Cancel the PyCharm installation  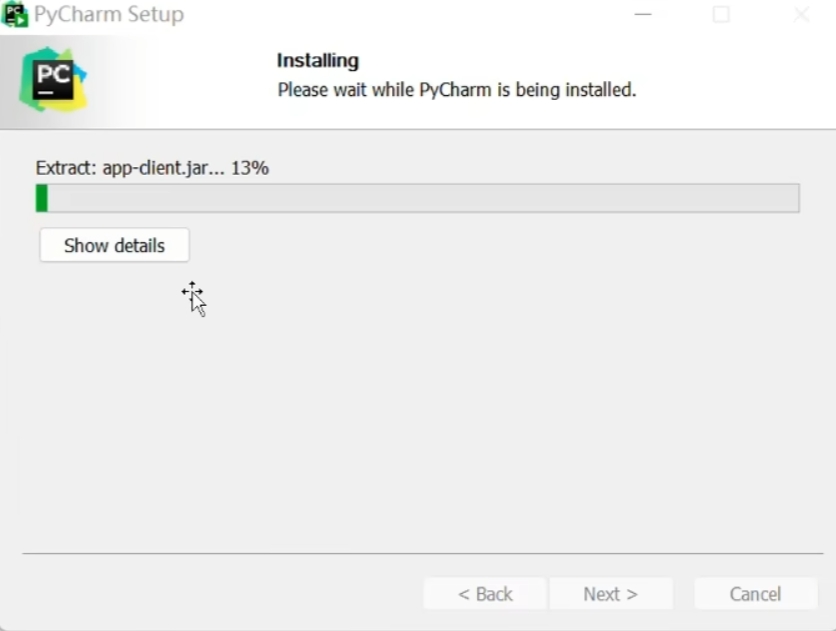755,594
